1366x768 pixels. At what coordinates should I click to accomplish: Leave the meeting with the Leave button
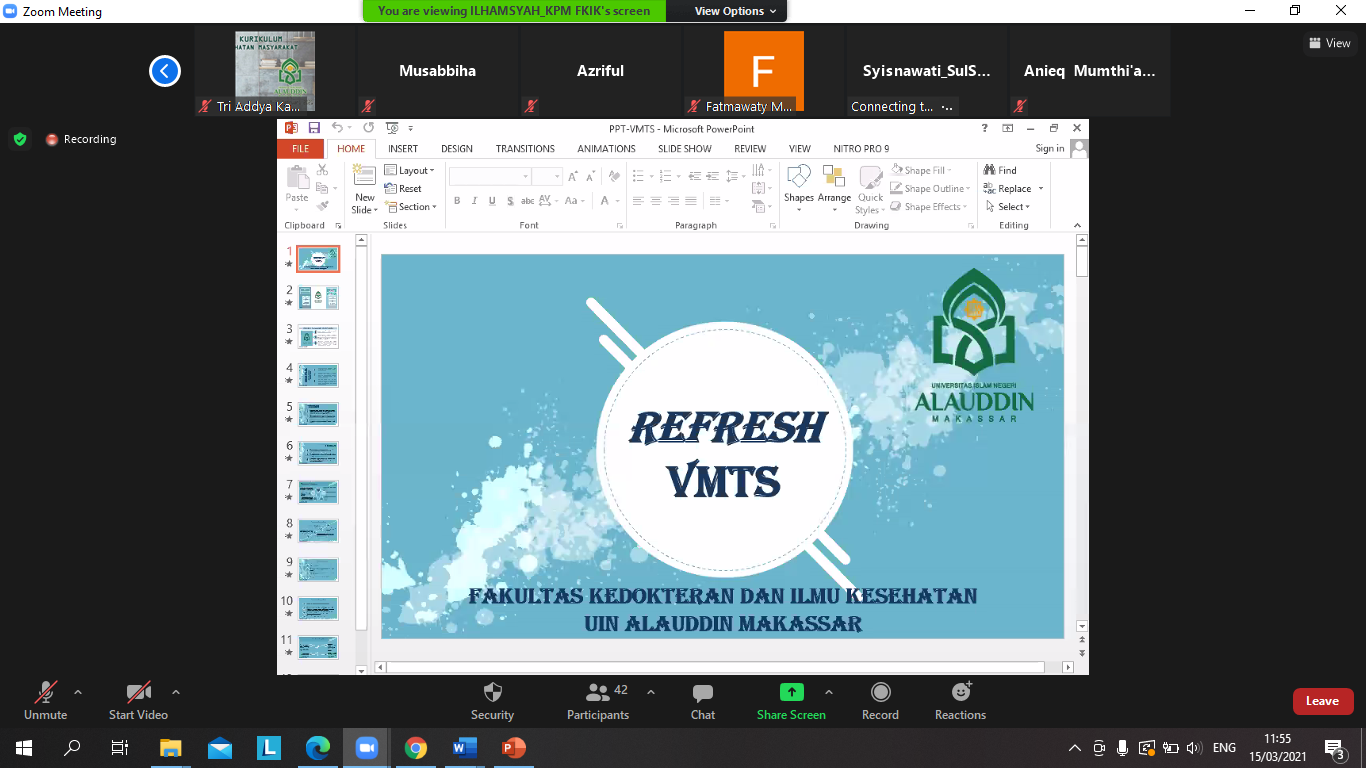1322,701
